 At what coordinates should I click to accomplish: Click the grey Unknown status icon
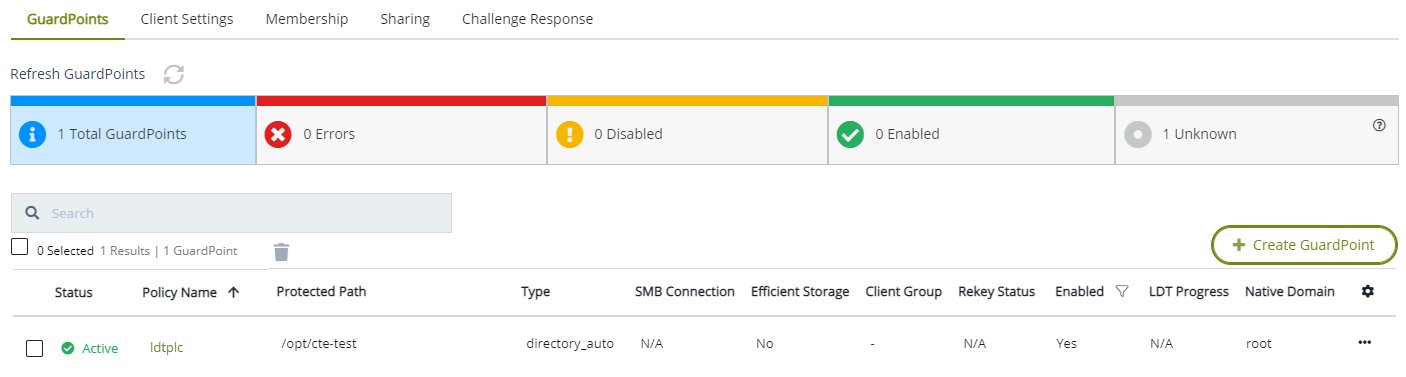click(1138, 134)
